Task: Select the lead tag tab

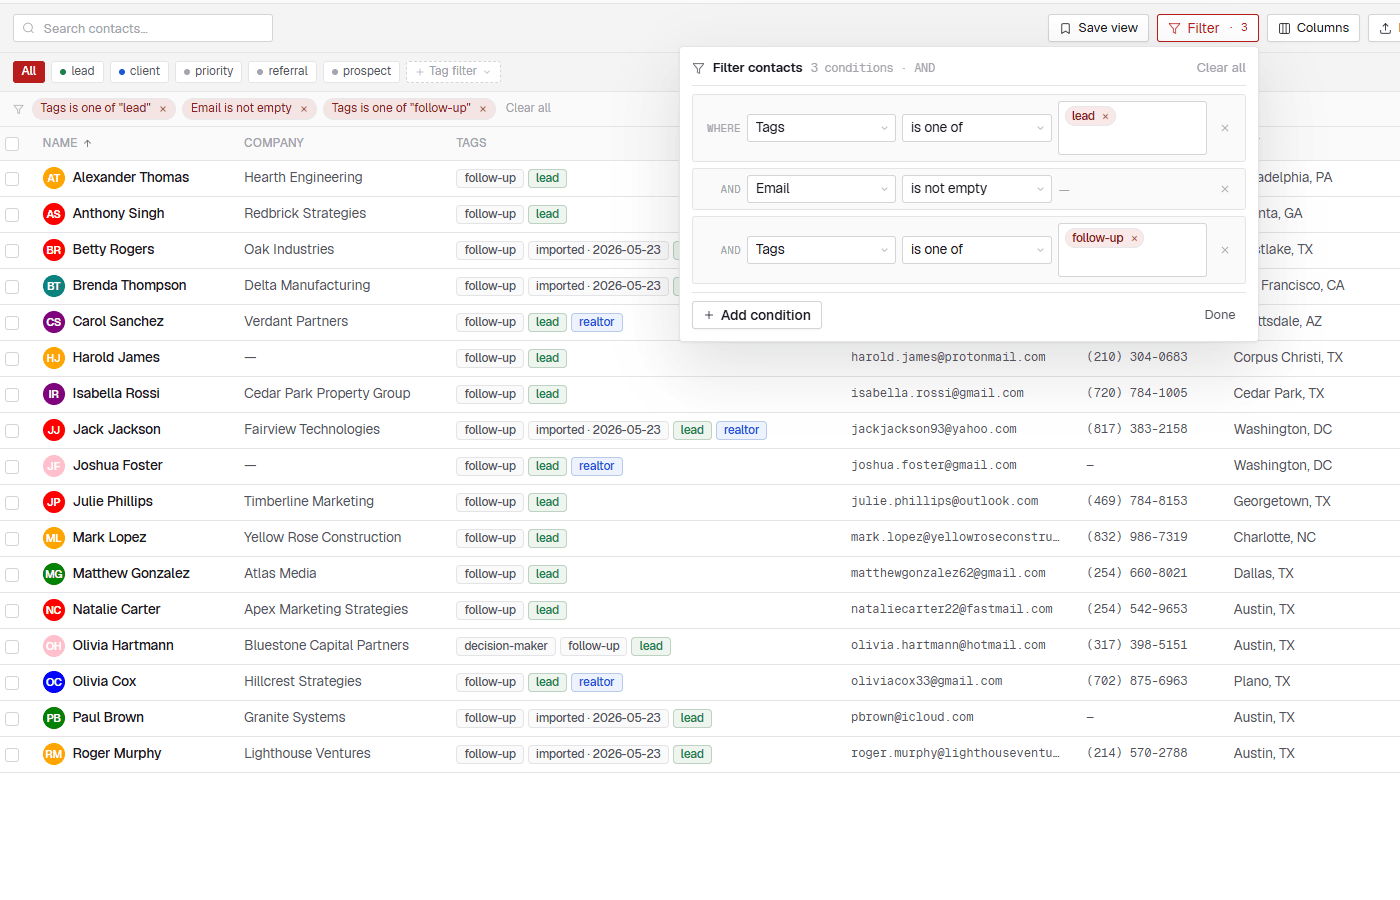Action: tap(77, 72)
